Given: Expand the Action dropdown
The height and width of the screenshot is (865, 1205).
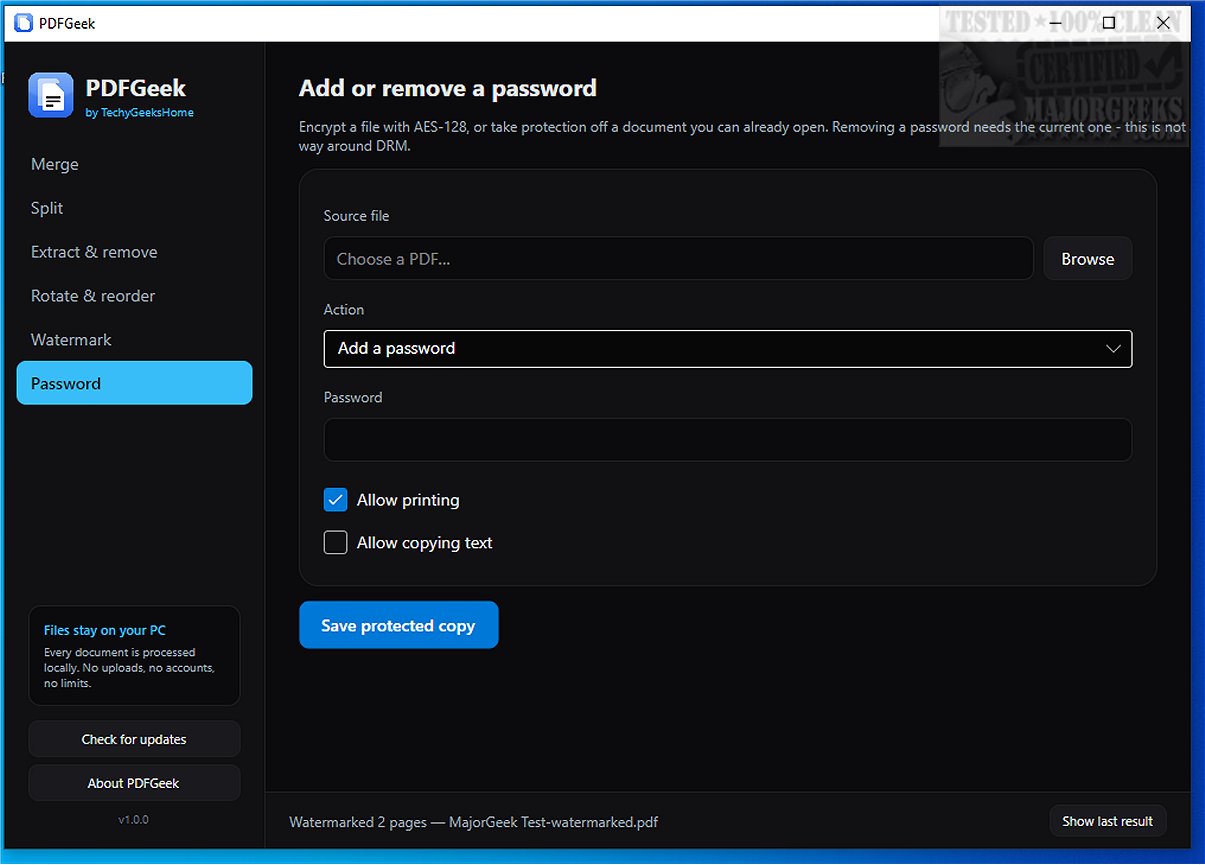Looking at the screenshot, I should tap(728, 349).
